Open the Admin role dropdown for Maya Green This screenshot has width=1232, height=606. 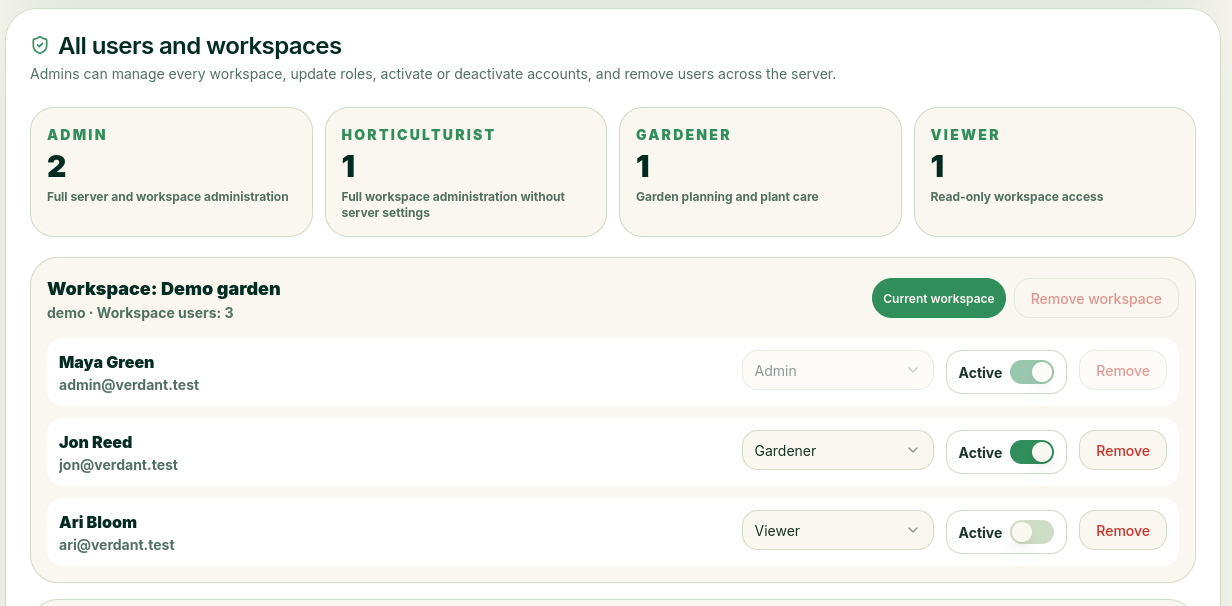click(838, 371)
